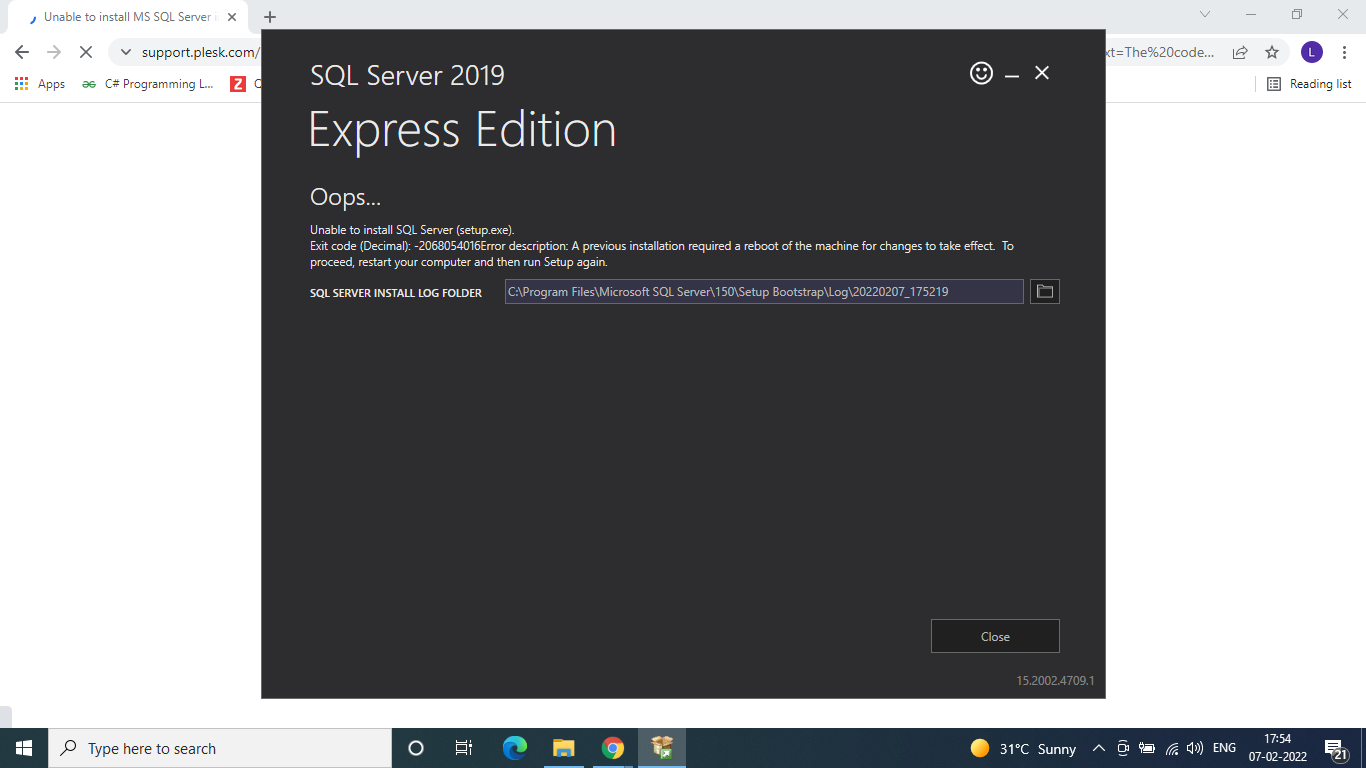Open Cortana circle on taskbar
Screen dimensions: 1366x768
tap(416, 748)
